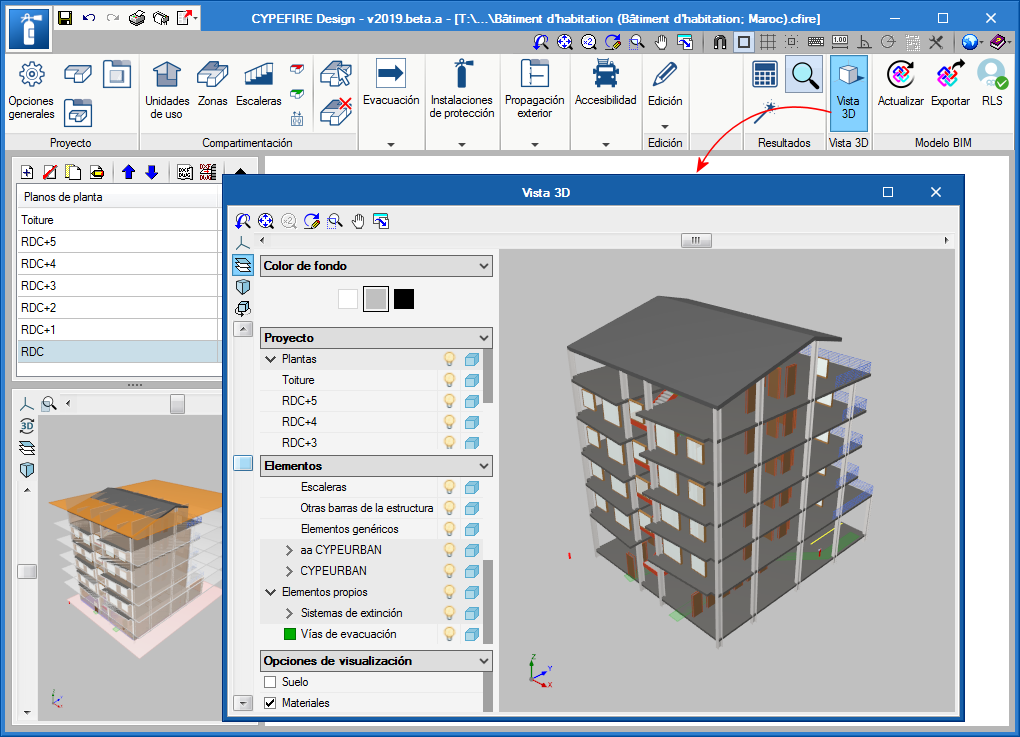Viewport: 1020px width, 737px height.
Task: Click Actualizar BIM model
Action: click(x=901, y=83)
